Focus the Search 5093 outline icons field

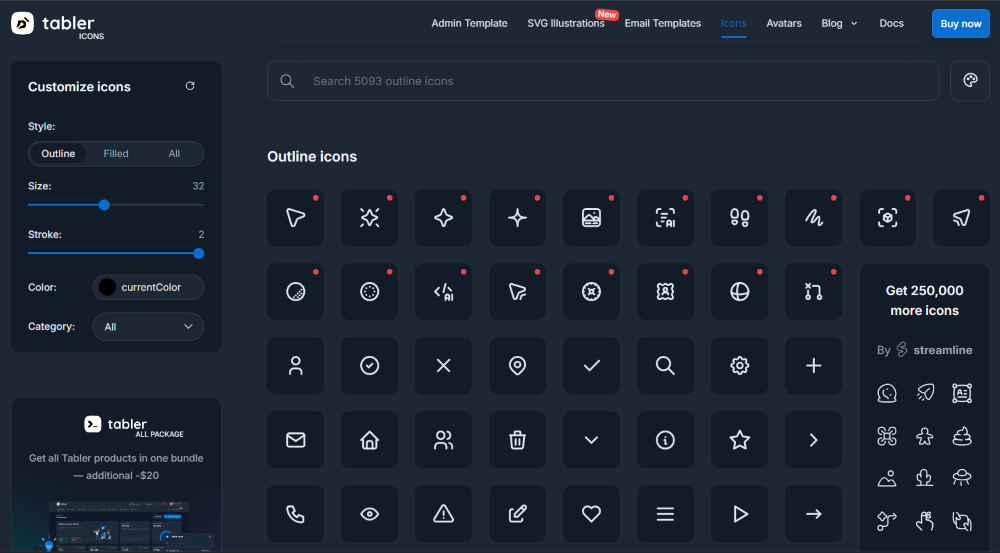click(x=603, y=81)
